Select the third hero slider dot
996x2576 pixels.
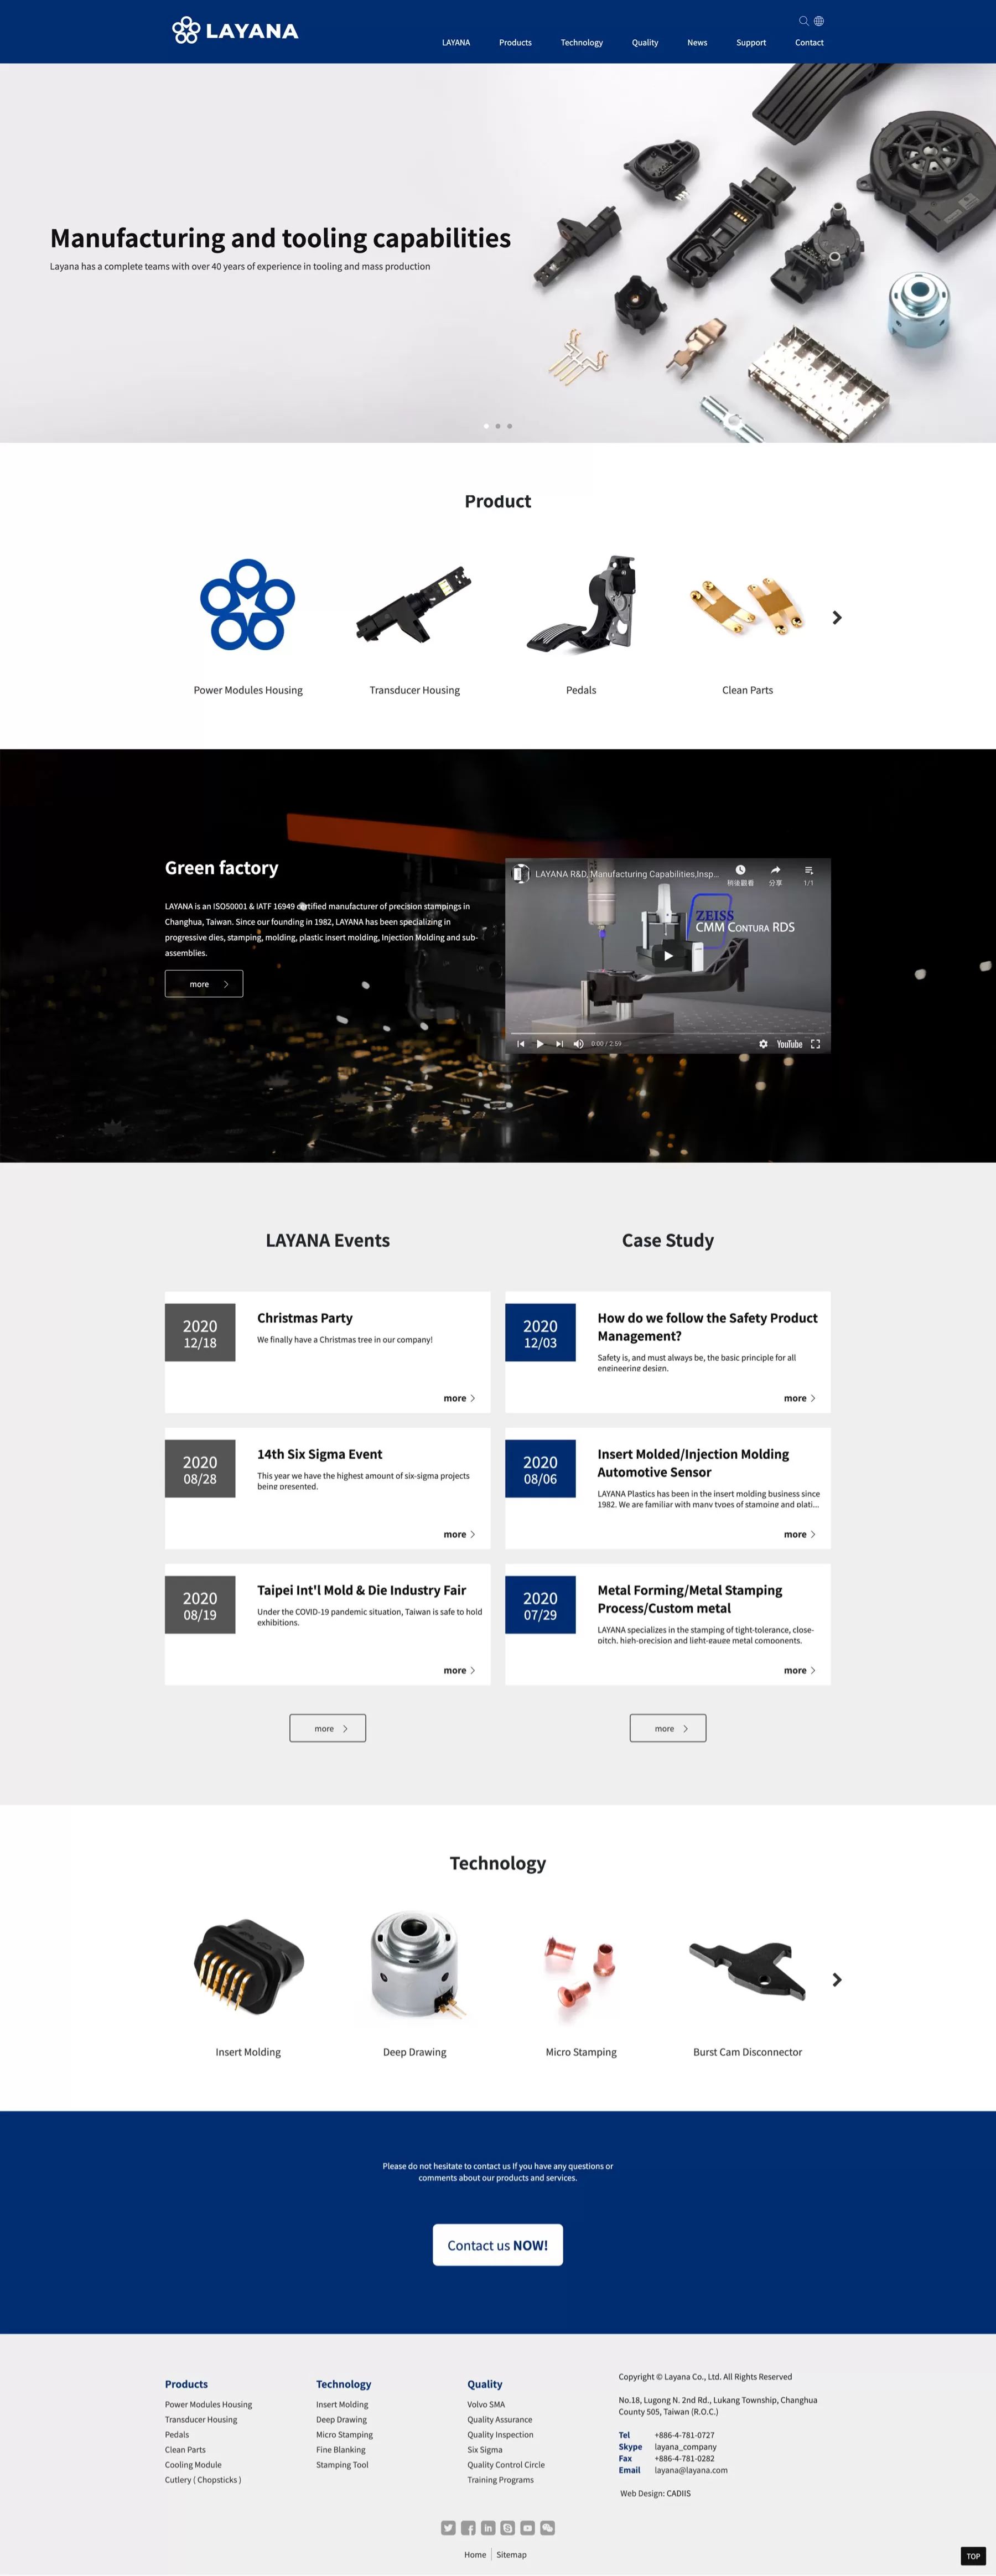pos(509,426)
